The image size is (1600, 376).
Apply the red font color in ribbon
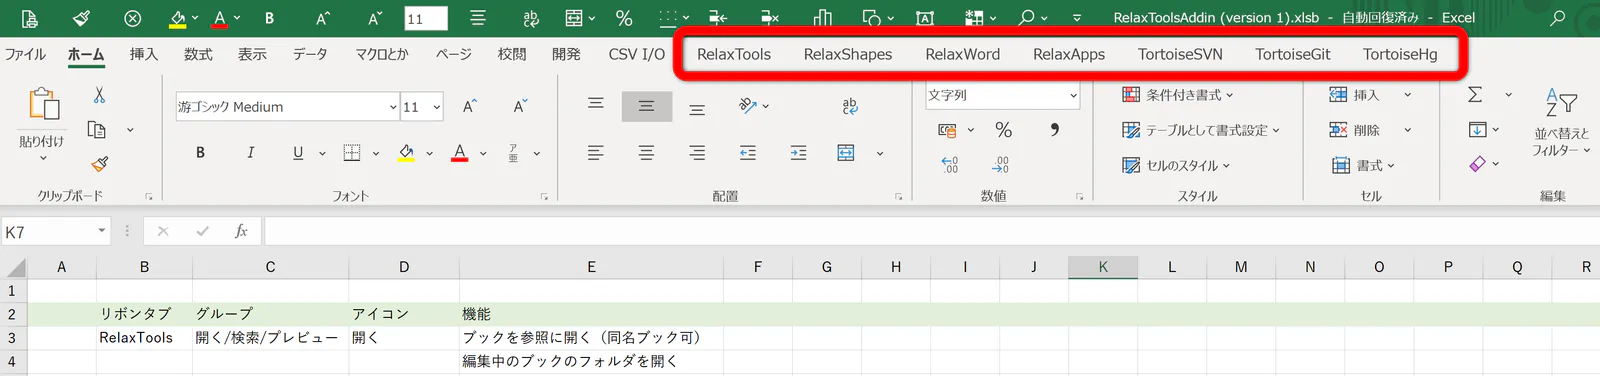tap(460, 153)
